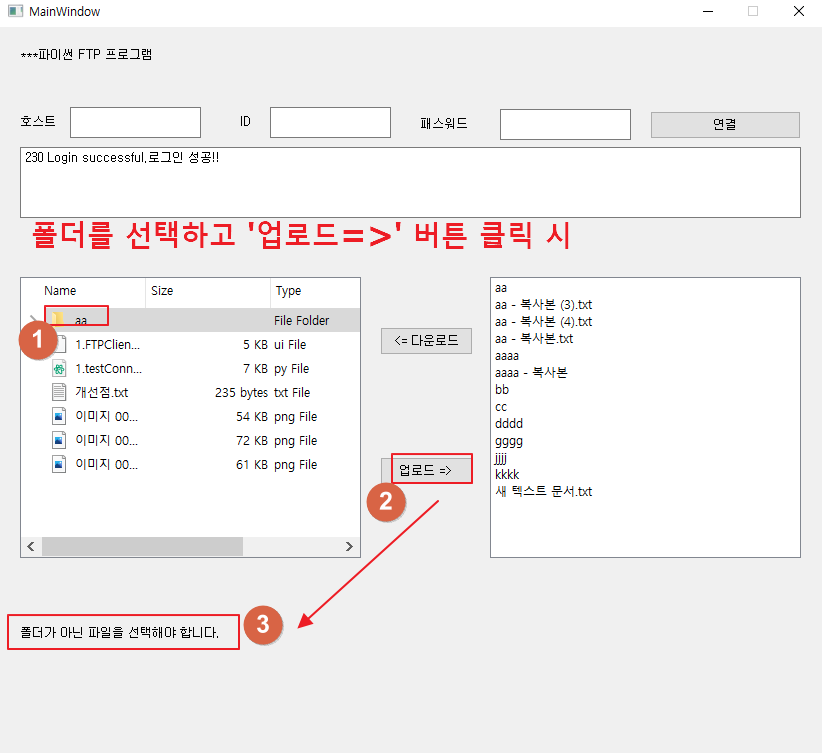The width and height of the screenshot is (822, 753).
Task: Click the '7 KB' size cell
Action: point(255,369)
